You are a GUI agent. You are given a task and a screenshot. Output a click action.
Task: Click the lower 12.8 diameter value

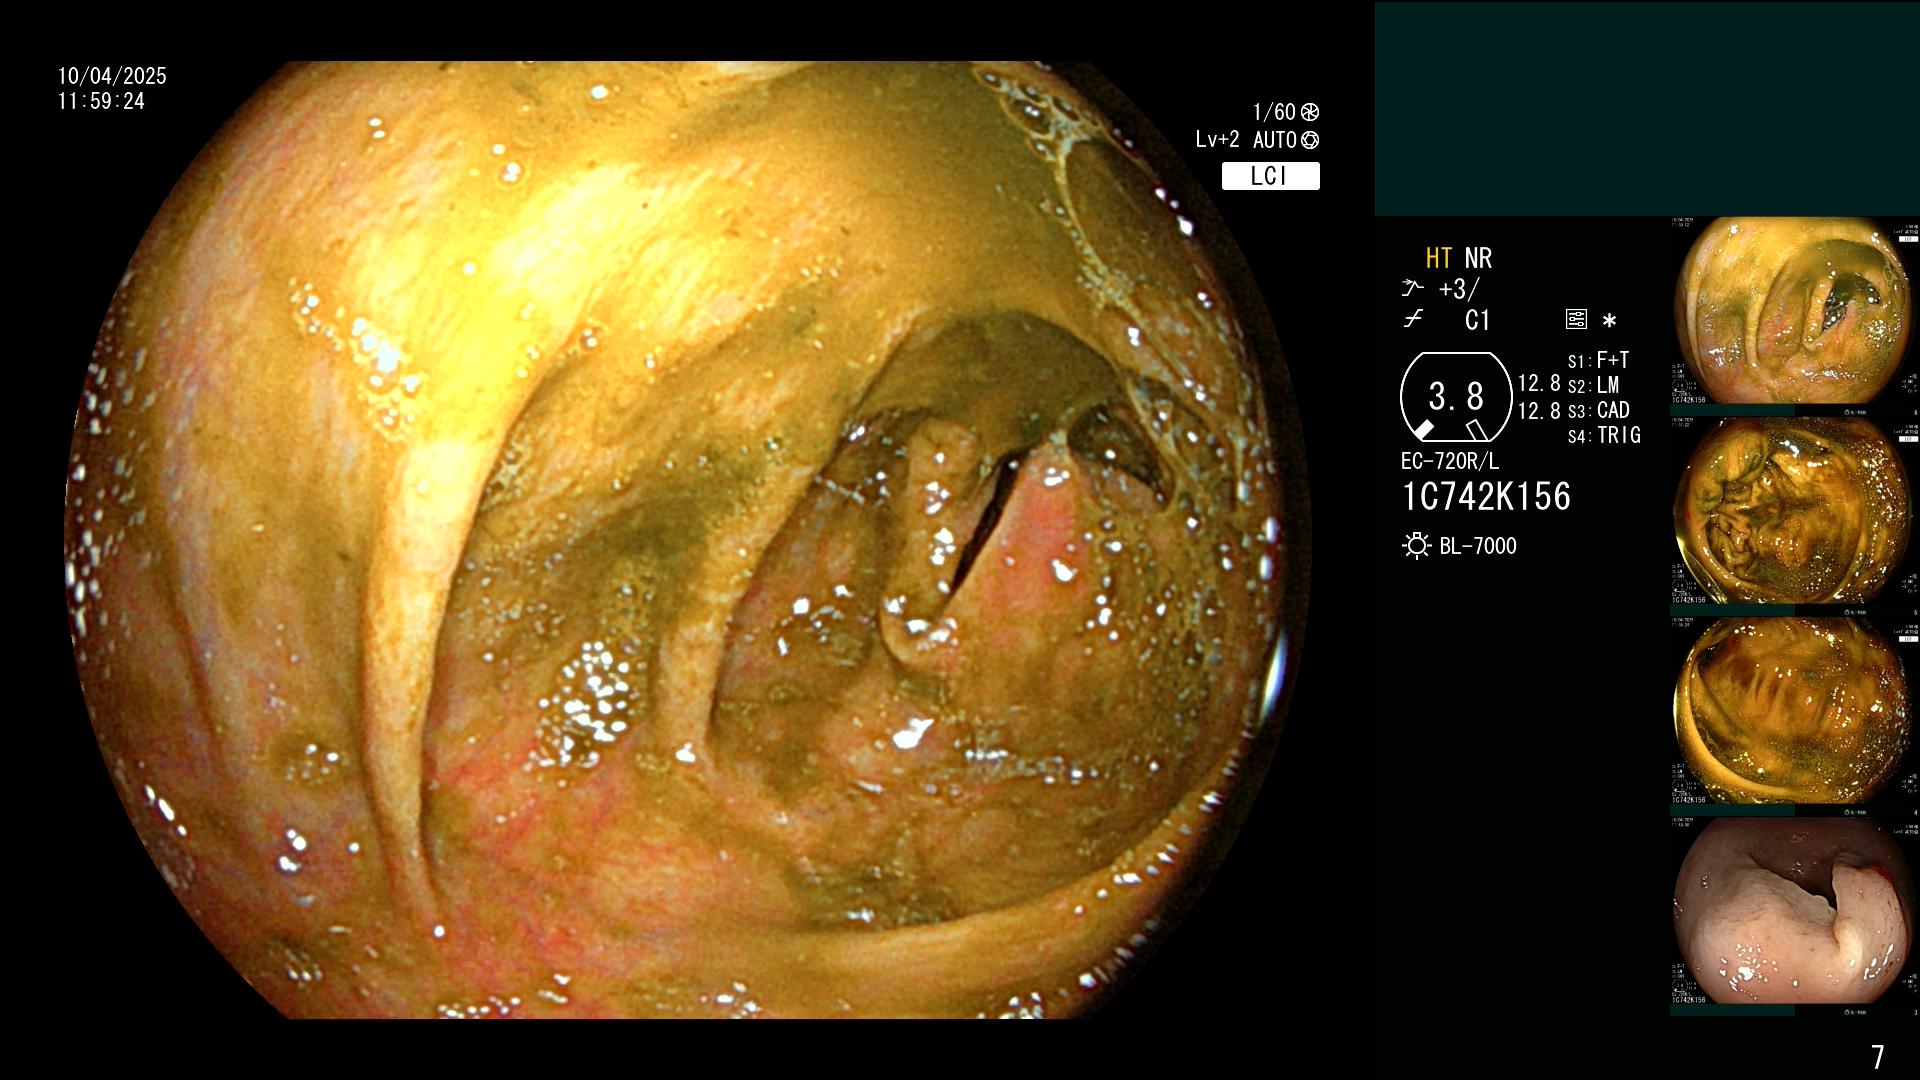(x=1539, y=410)
